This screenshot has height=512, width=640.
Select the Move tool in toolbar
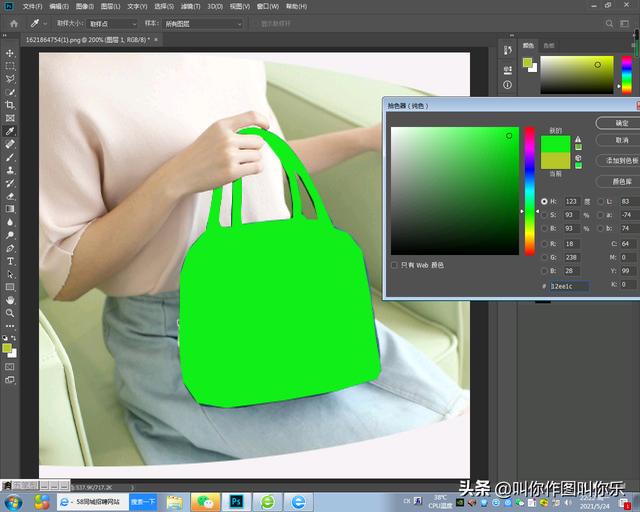pyautogui.click(x=10, y=52)
